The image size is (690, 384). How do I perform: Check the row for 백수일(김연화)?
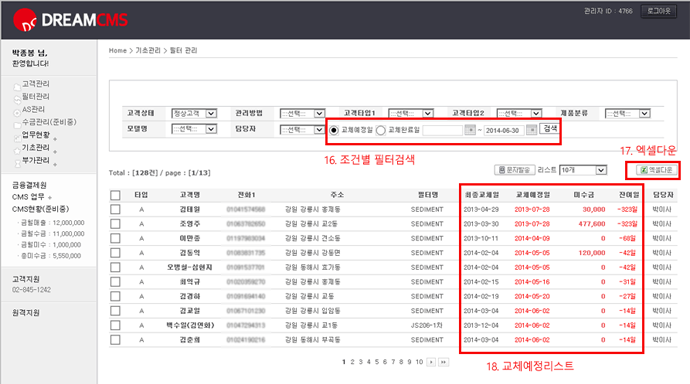point(115,325)
